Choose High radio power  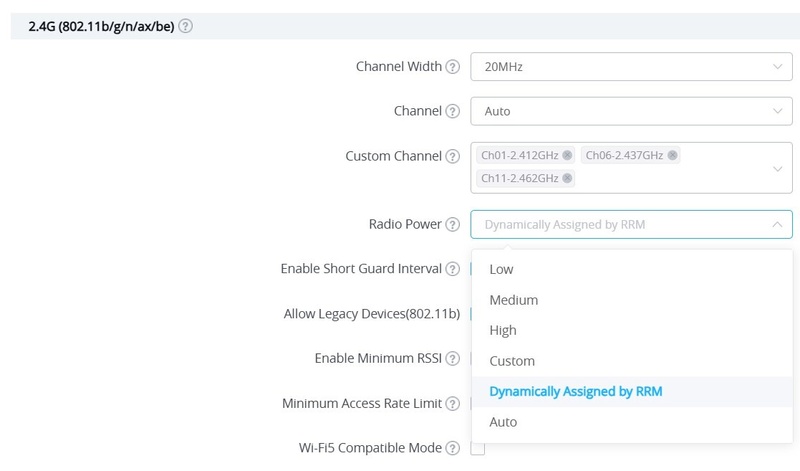pos(632,331)
